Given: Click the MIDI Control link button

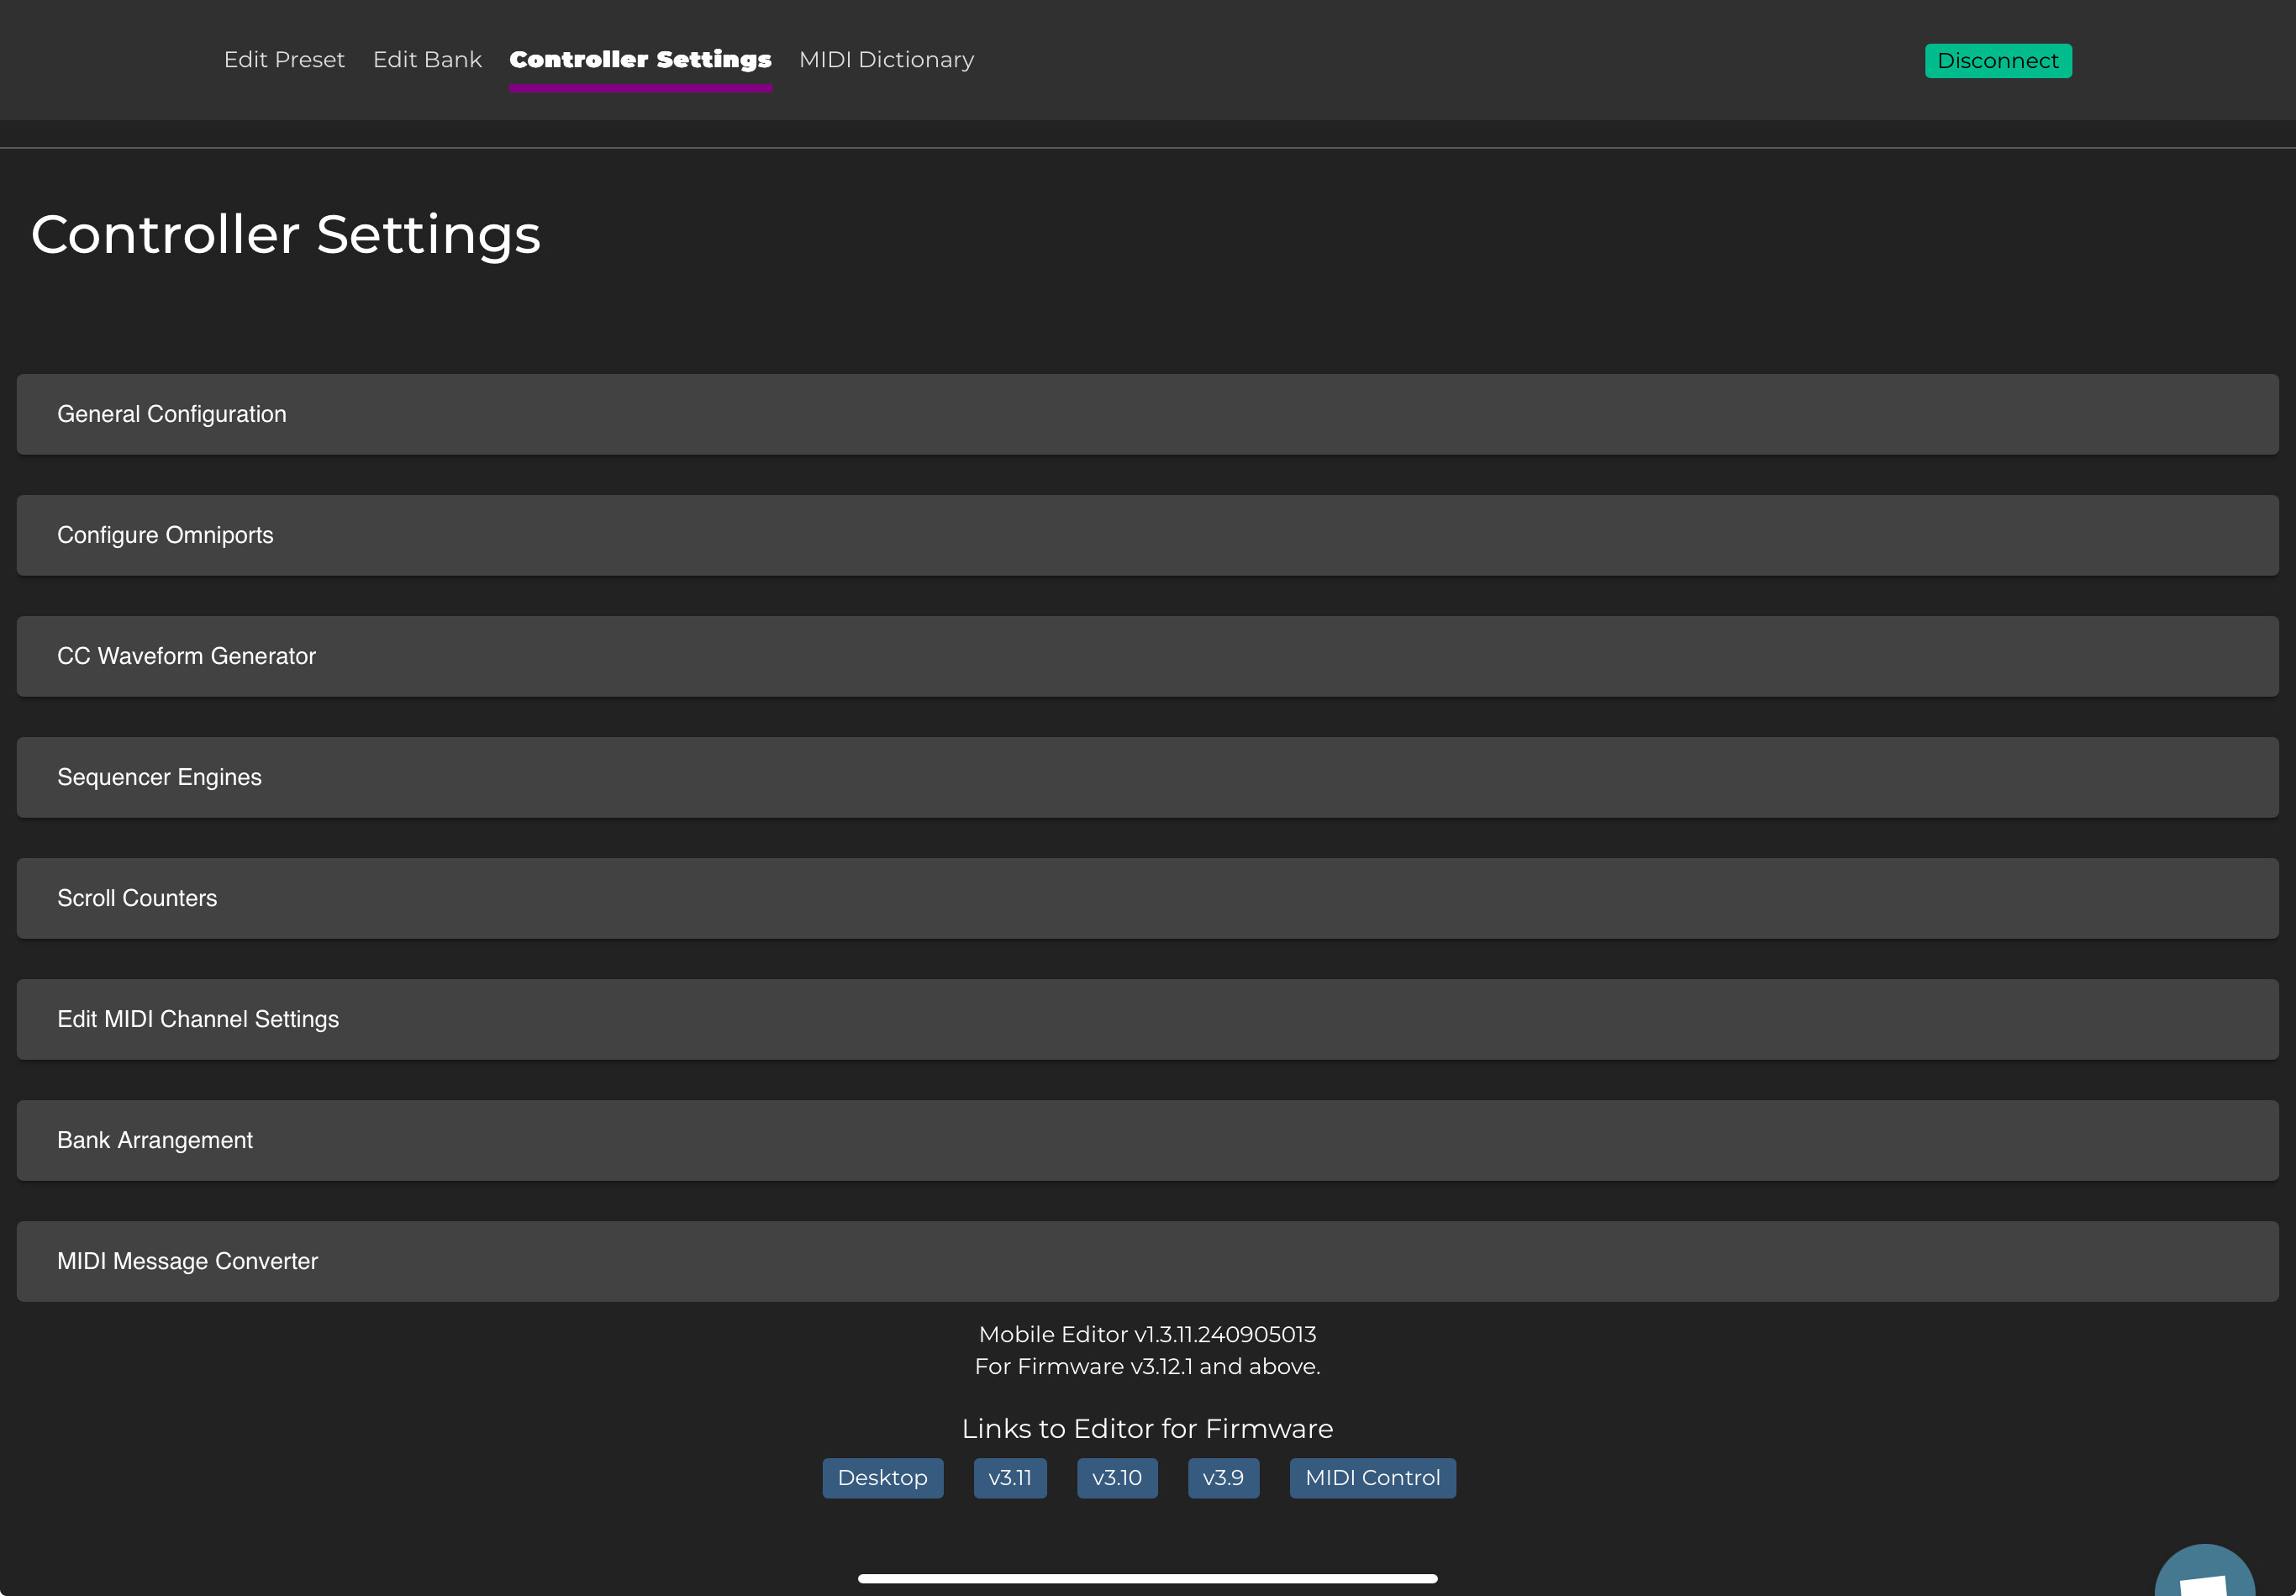Looking at the screenshot, I should tap(1372, 1478).
